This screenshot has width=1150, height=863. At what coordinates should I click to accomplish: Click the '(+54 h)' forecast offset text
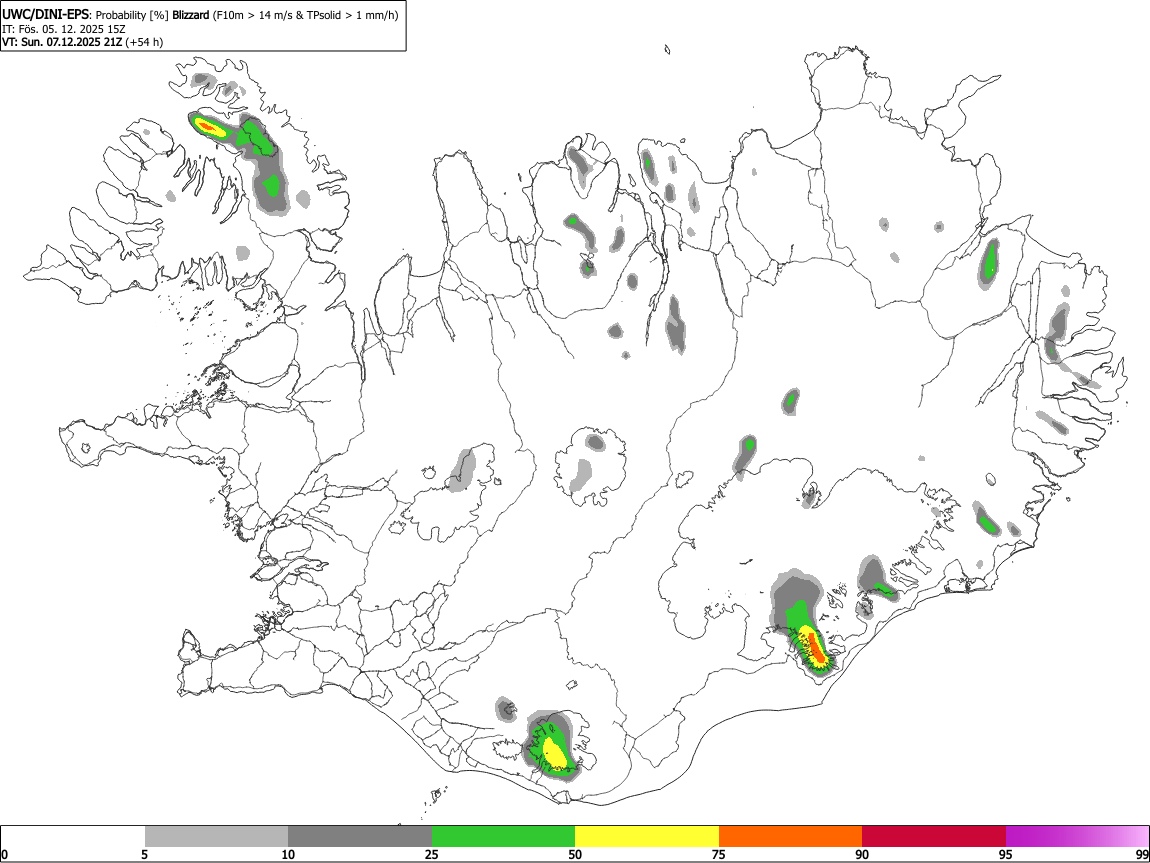click(x=144, y=42)
